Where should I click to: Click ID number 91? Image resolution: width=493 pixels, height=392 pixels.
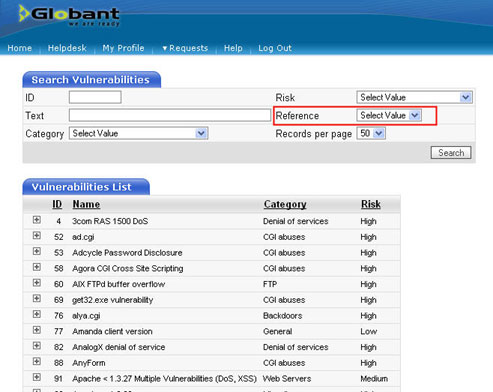point(59,379)
